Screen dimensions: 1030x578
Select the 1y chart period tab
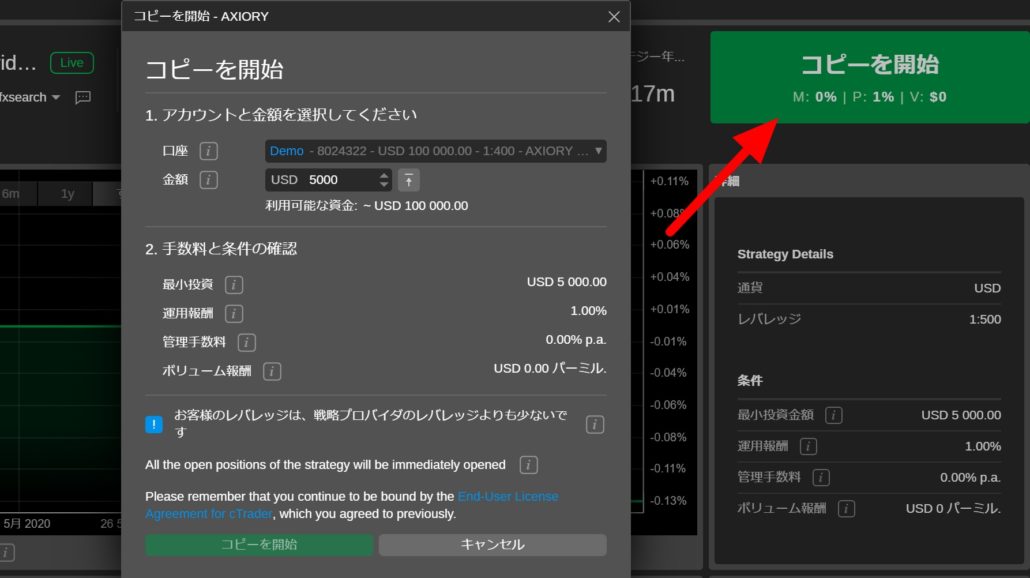[x=67, y=194]
